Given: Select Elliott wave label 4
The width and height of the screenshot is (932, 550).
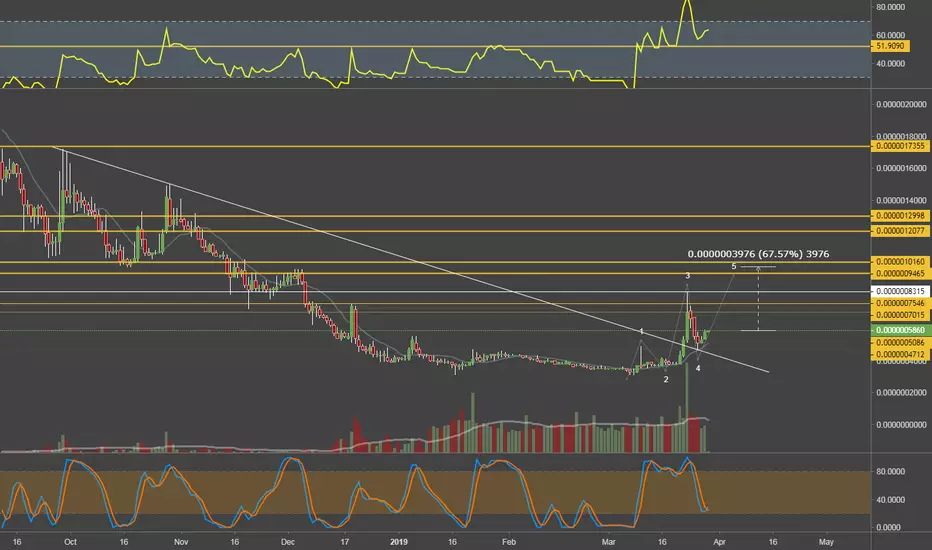Looking at the screenshot, I should [698, 368].
